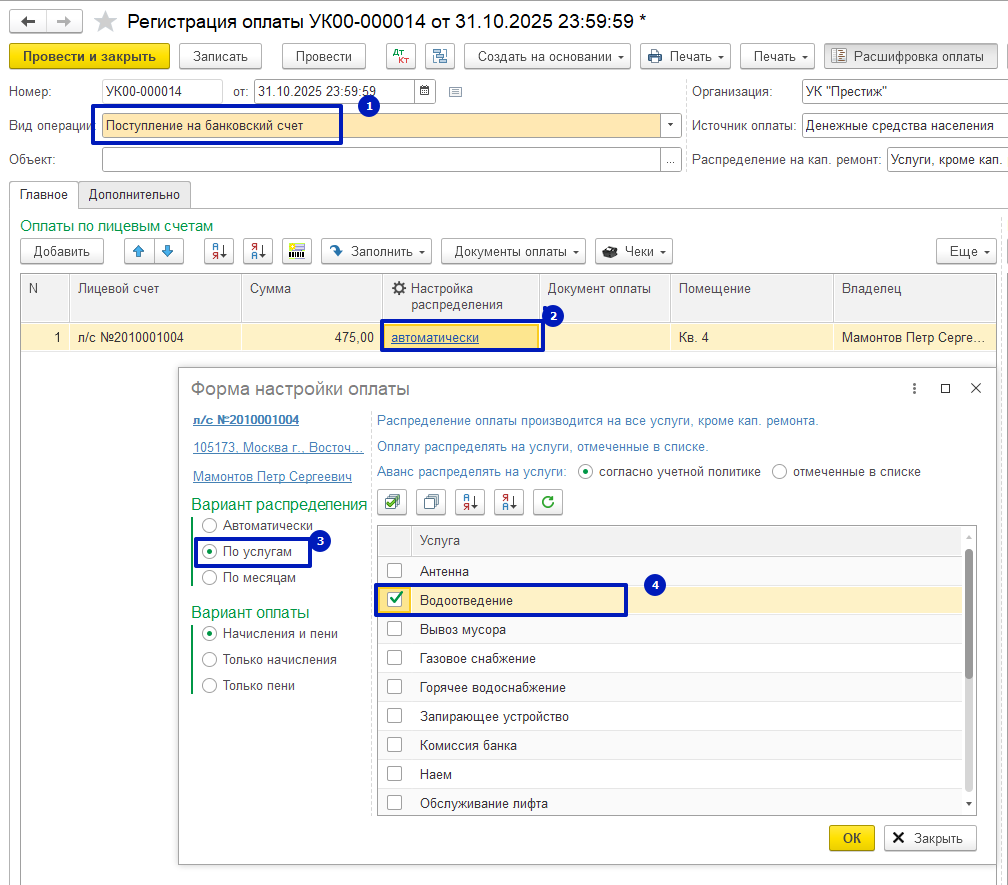
Task: Open 'Создать на основании' dropdown
Action: coord(548,57)
